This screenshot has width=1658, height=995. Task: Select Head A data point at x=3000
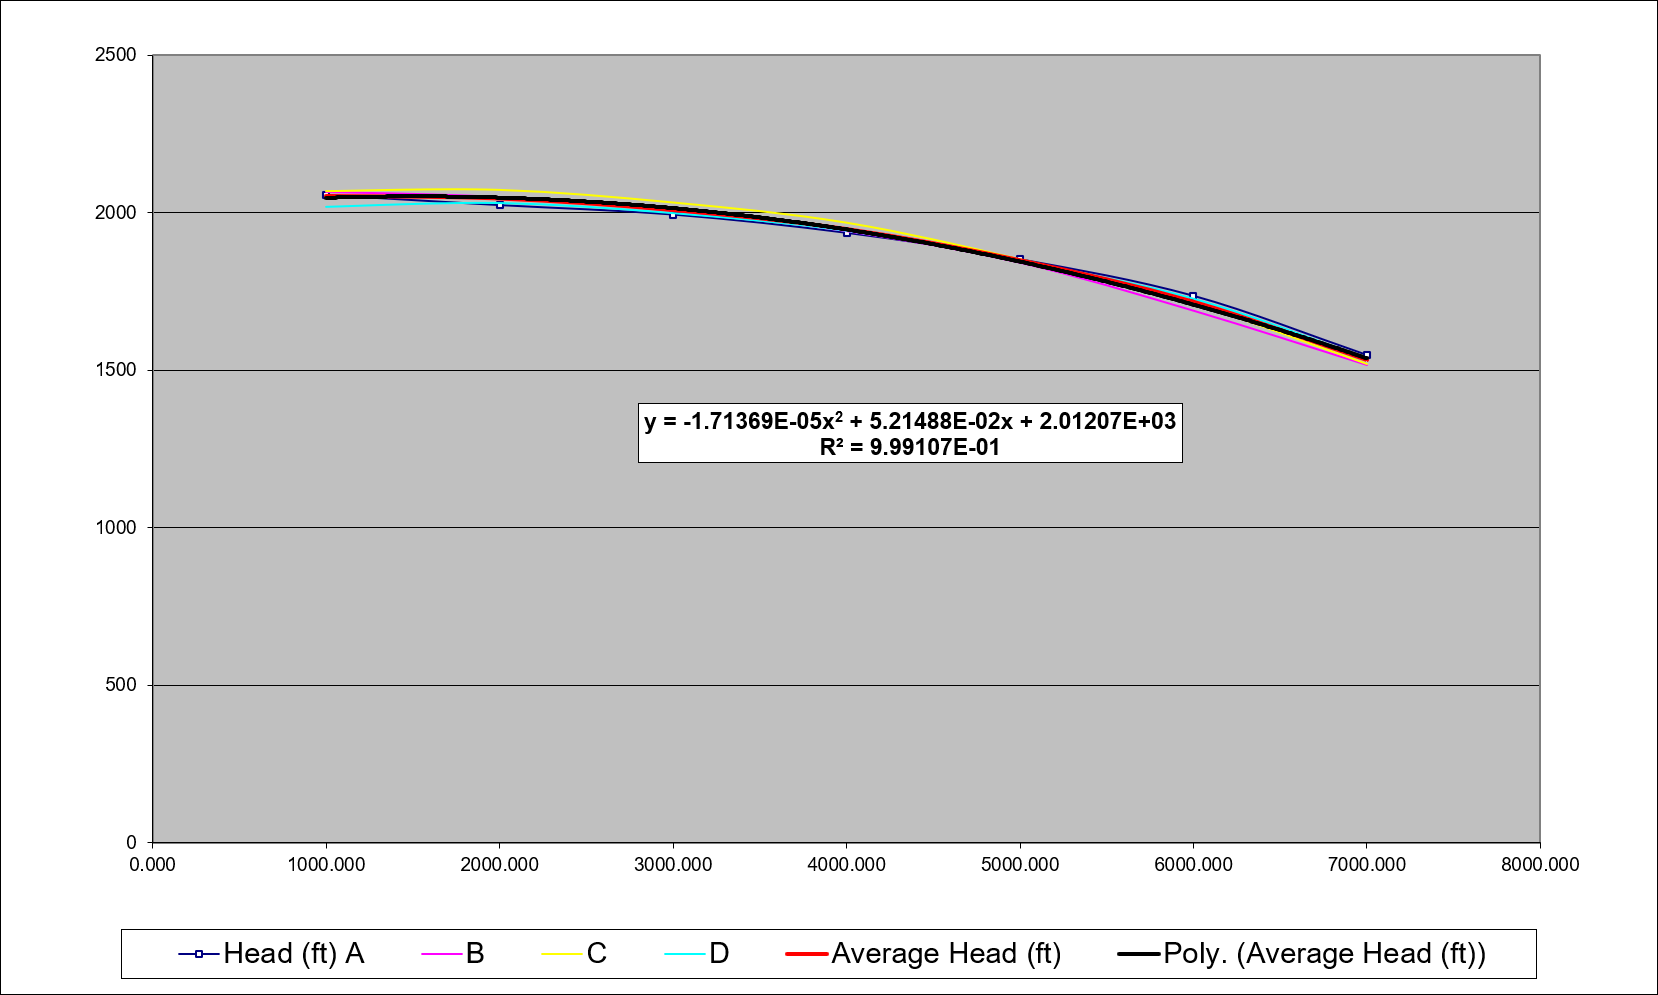pos(673,215)
